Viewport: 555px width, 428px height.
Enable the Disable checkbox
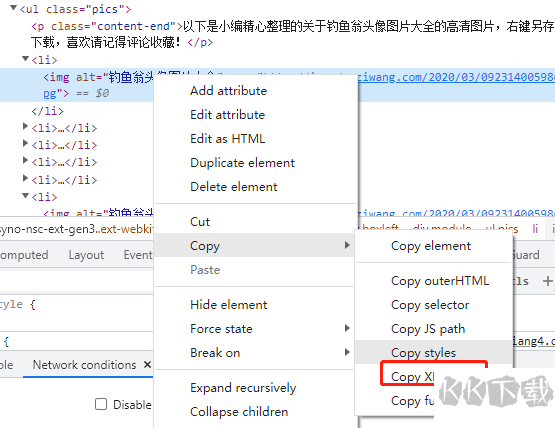click(x=101, y=404)
